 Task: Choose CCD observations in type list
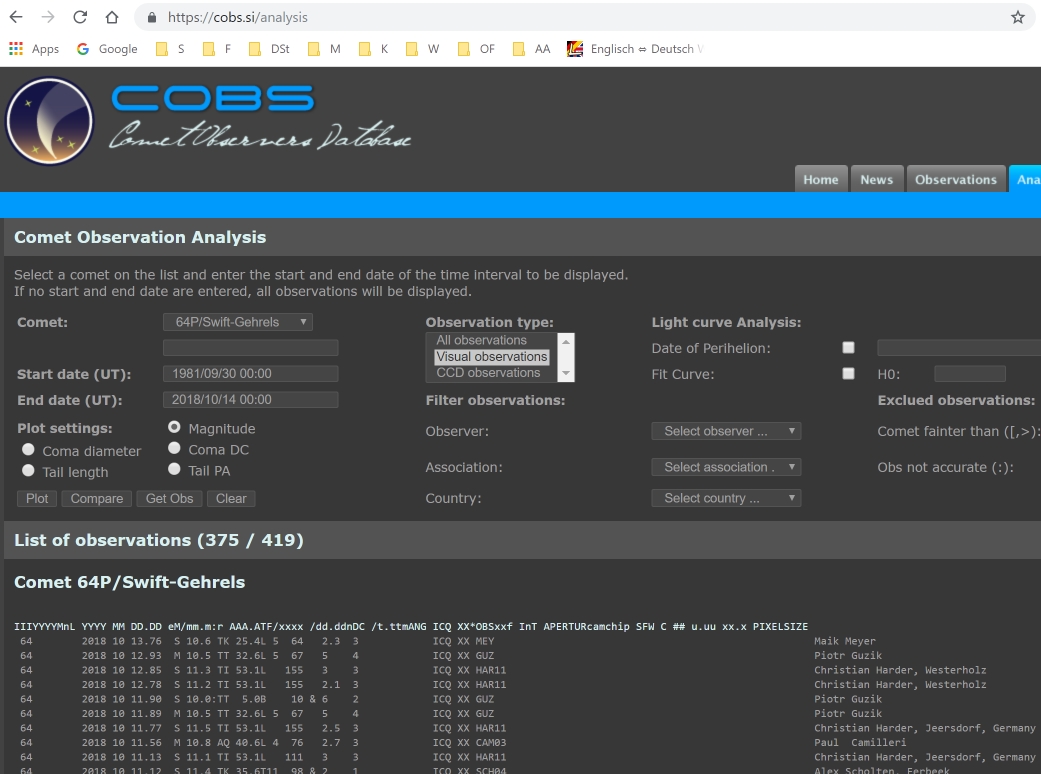tap(488, 372)
